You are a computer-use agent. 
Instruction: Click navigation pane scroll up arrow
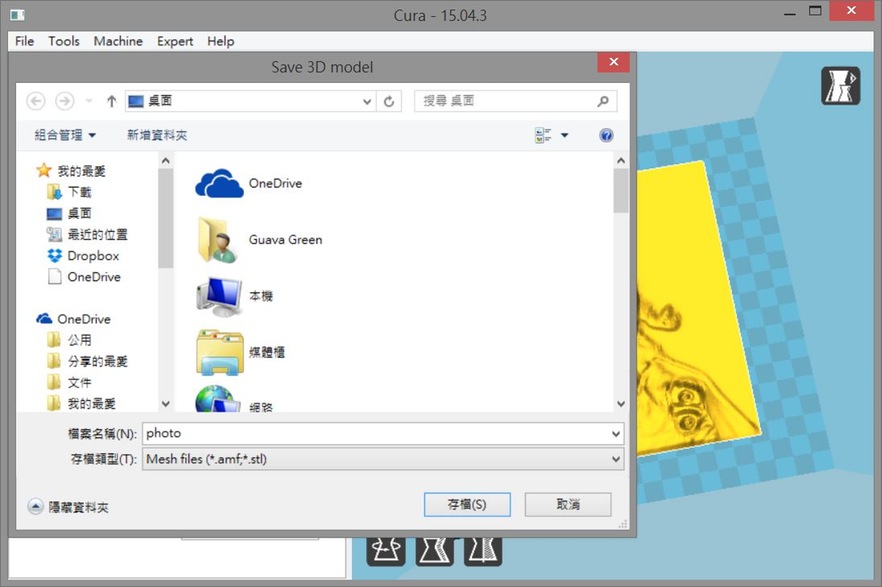(165, 161)
